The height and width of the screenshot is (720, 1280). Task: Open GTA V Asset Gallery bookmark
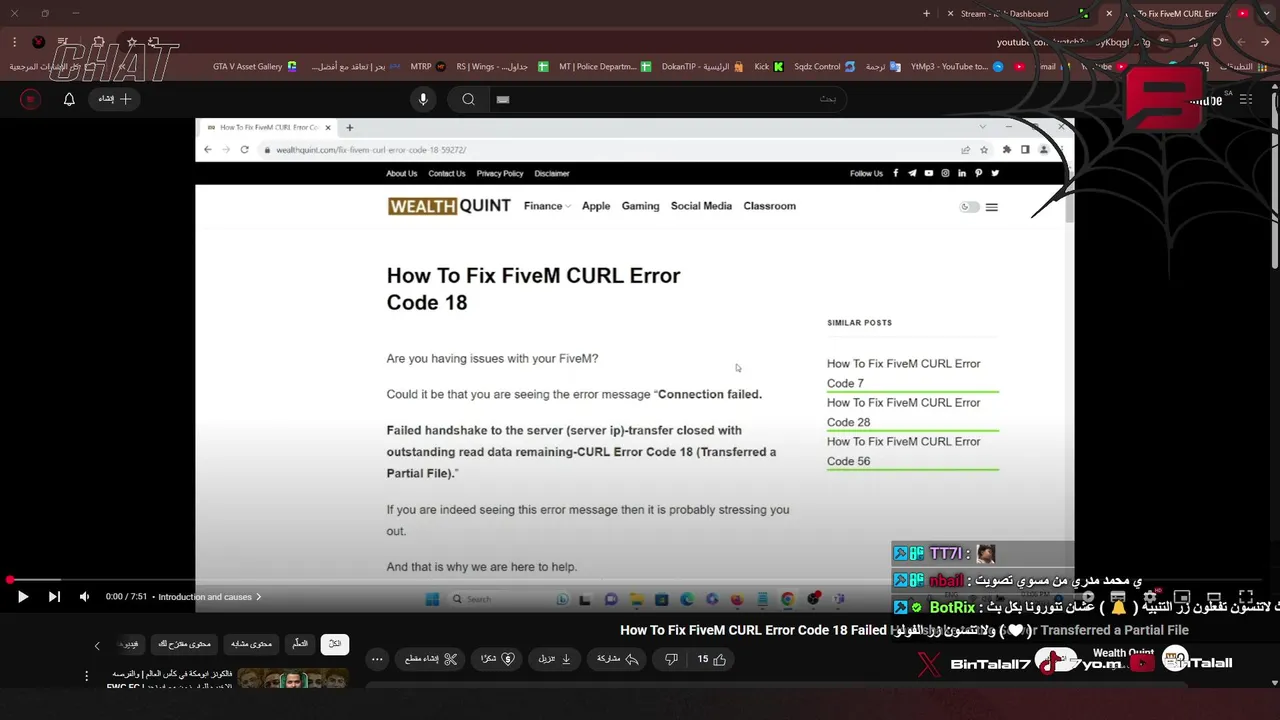click(x=254, y=66)
